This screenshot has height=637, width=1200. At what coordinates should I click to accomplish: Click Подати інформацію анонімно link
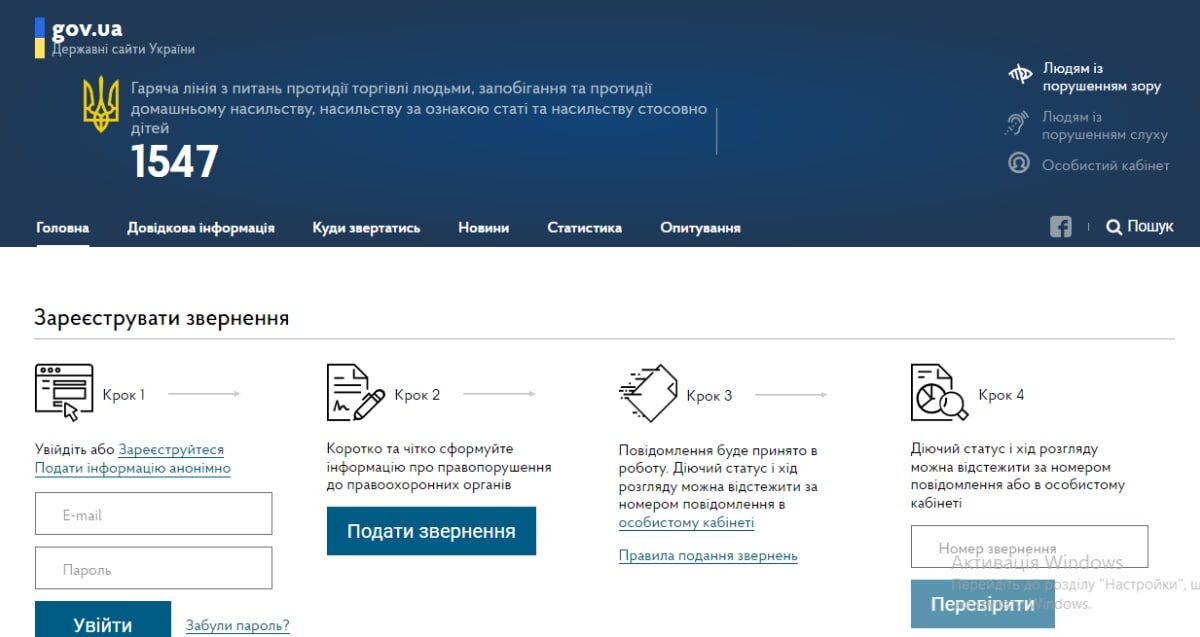coord(133,468)
